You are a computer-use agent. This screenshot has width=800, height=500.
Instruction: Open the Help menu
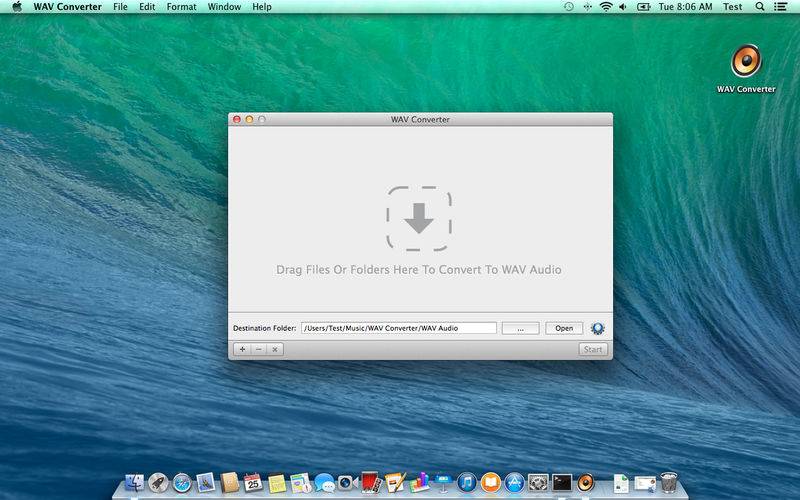click(262, 7)
